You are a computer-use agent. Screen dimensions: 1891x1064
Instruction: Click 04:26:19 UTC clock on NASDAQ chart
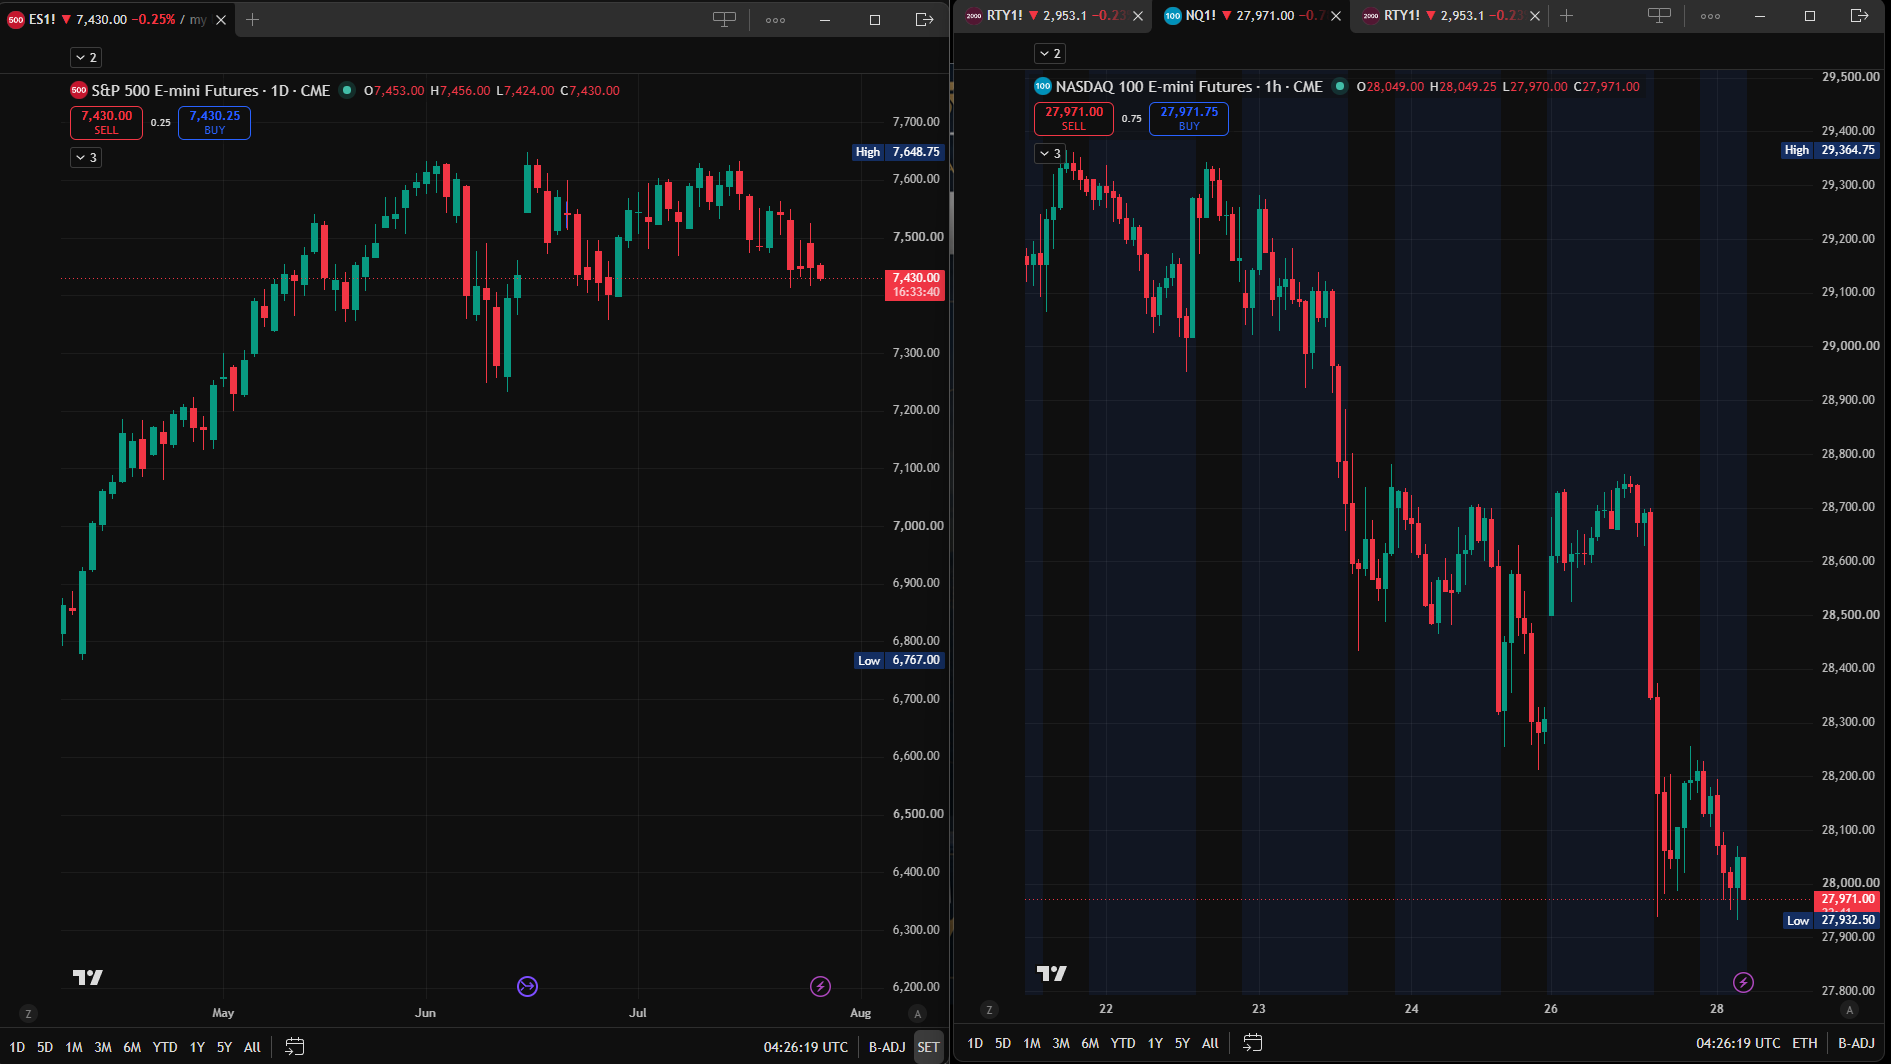coord(1738,1043)
